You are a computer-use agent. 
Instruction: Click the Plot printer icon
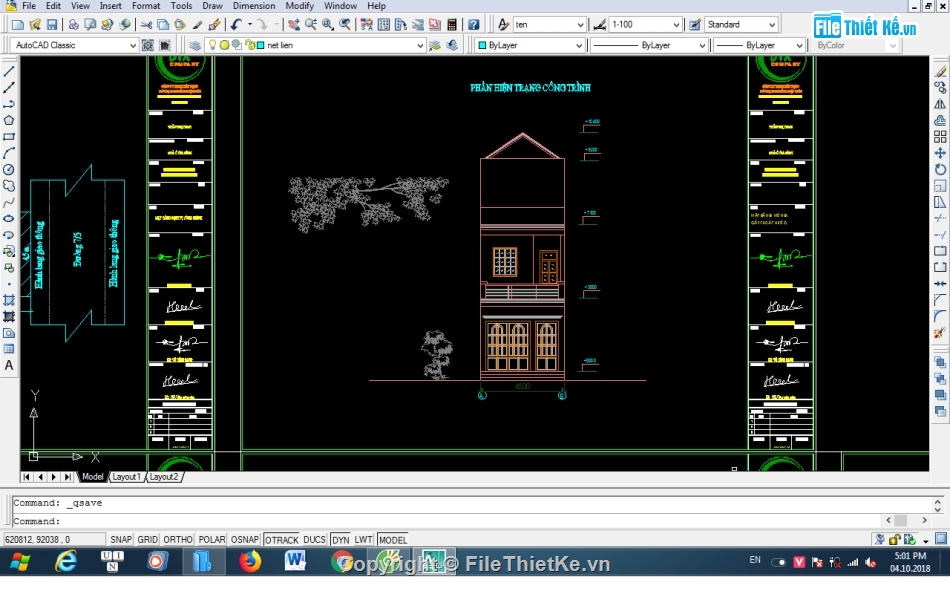click(x=73, y=25)
